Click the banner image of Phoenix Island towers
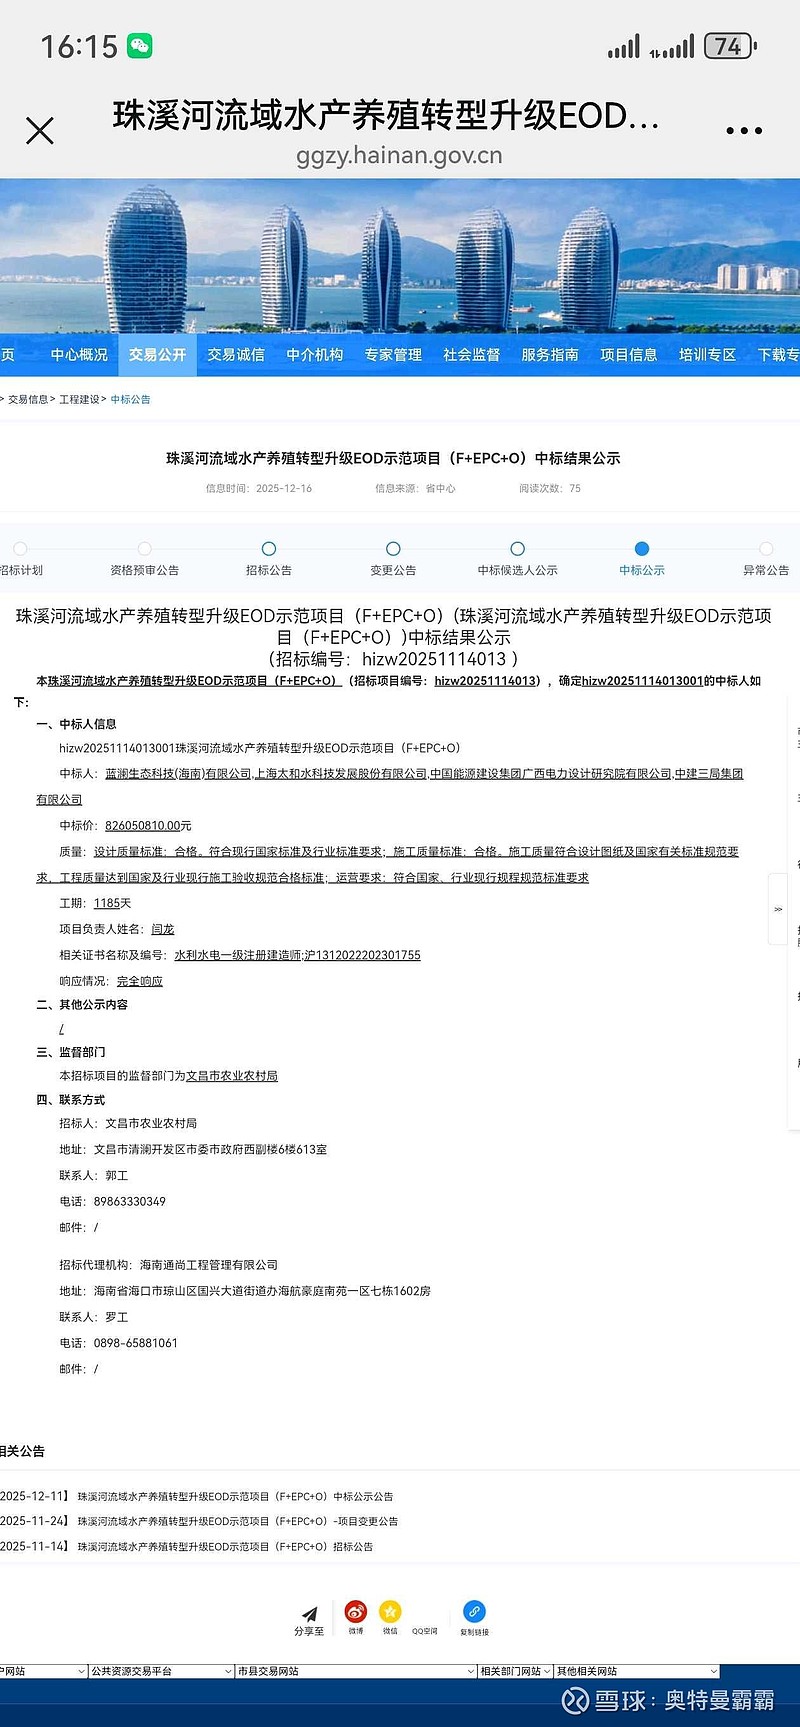 pyautogui.click(x=400, y=256)
